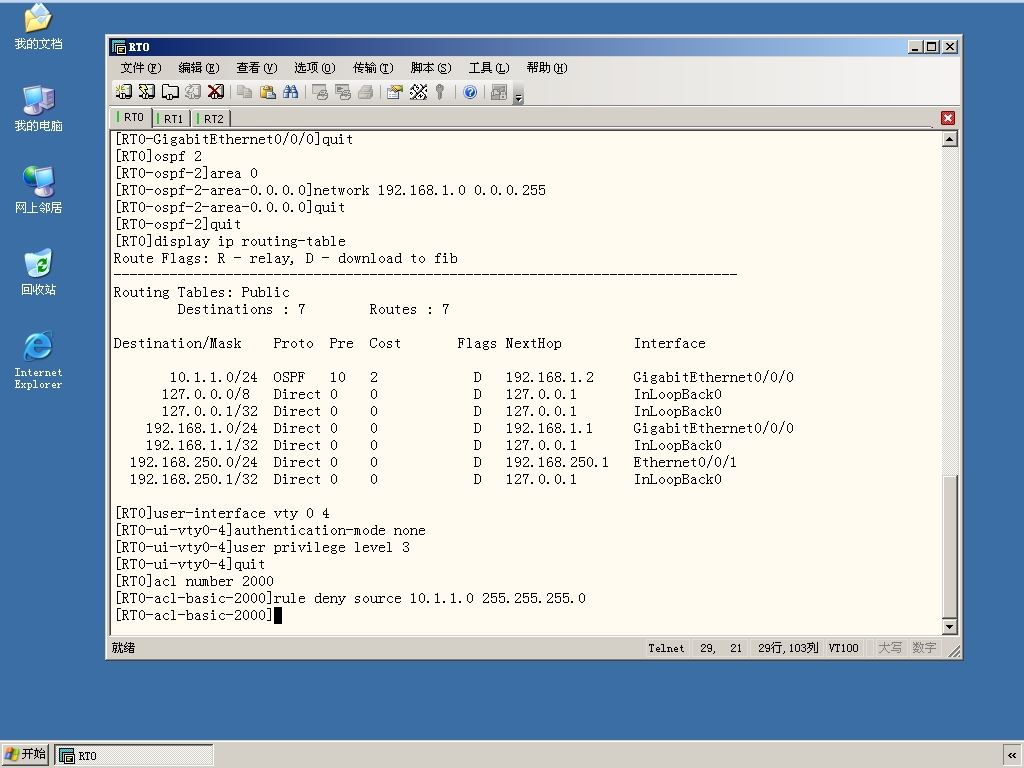Click the Connect toolbar icon
1024x768 pixels.
click(x=123, y=92)
